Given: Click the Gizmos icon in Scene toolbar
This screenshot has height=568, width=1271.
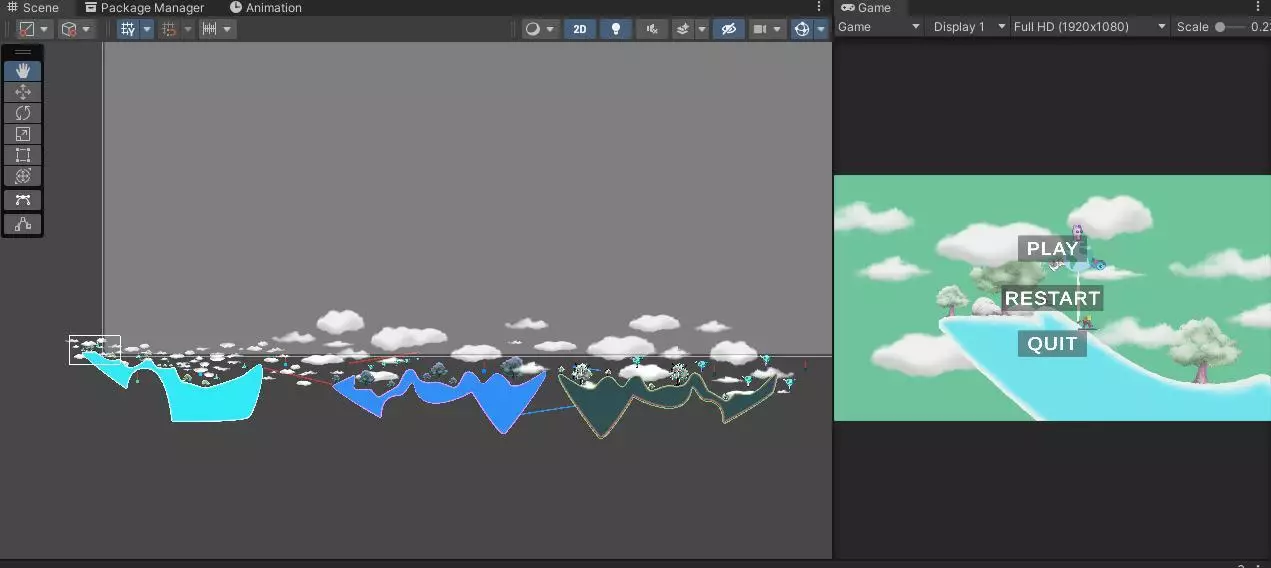Looking at the screenshot, I should tap(801, 29).
